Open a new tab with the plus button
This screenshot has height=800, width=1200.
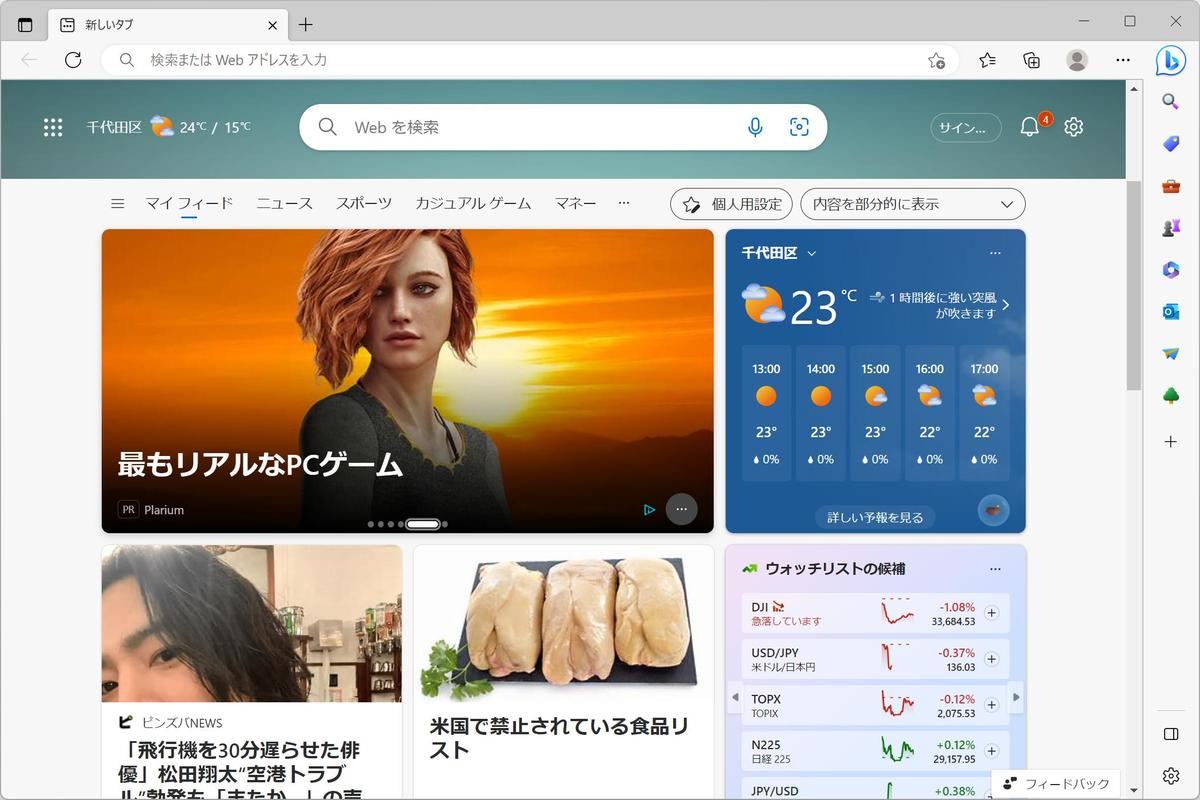(x=306, y=25)
